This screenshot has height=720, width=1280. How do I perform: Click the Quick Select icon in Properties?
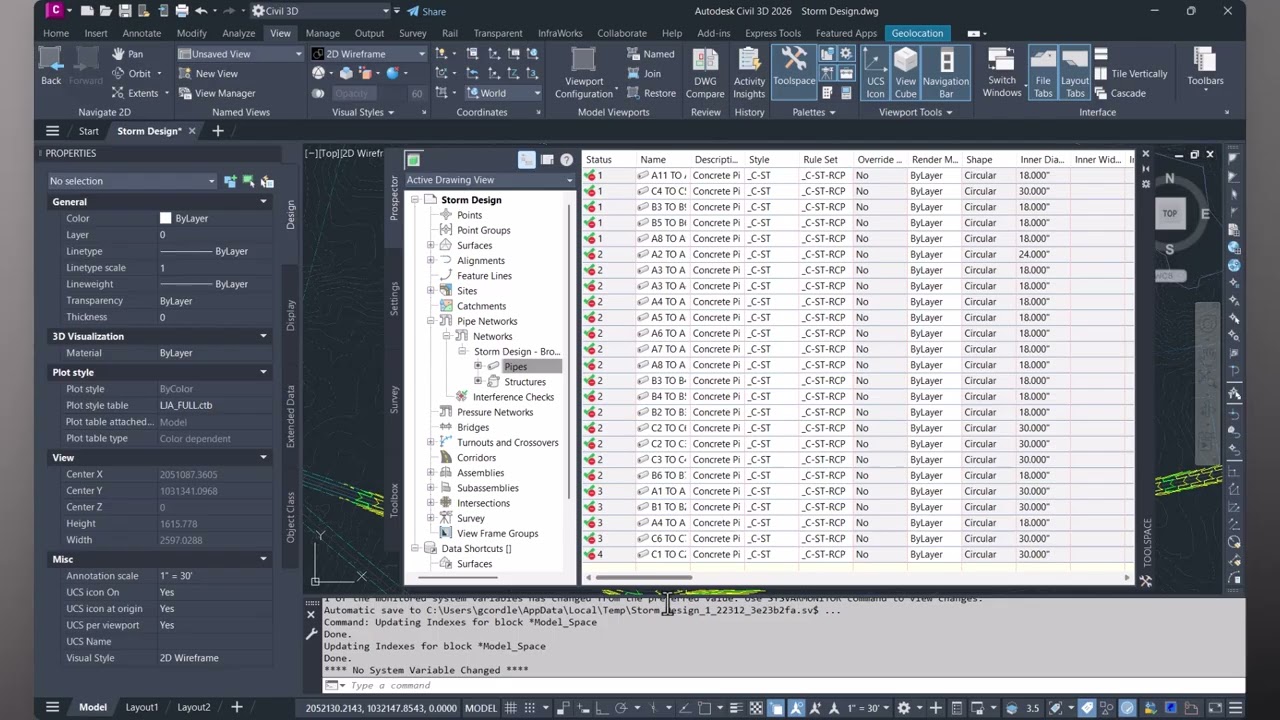click(x=267, y=181)
